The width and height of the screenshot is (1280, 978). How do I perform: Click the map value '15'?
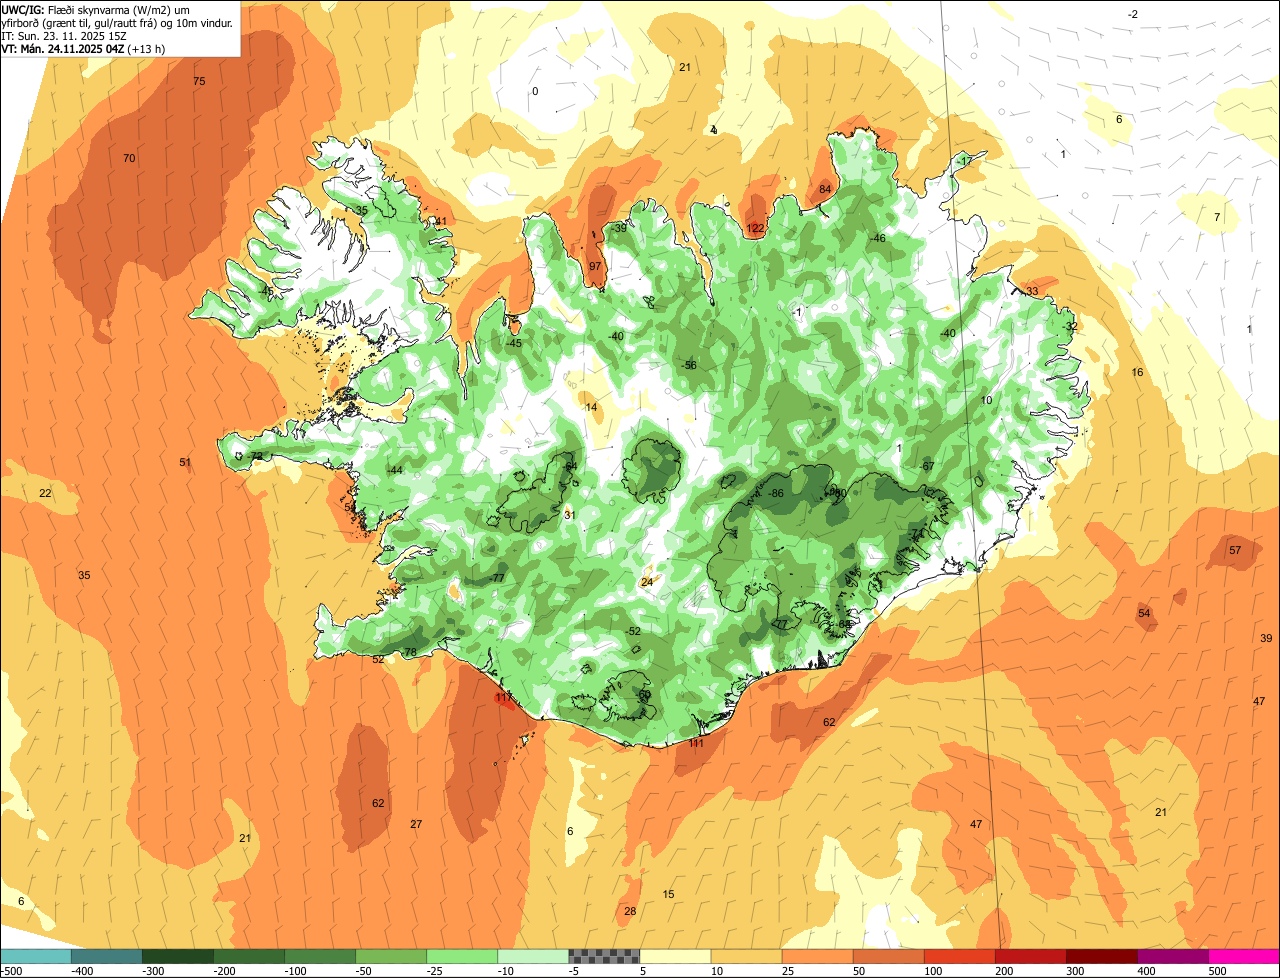tap(669, 894)
